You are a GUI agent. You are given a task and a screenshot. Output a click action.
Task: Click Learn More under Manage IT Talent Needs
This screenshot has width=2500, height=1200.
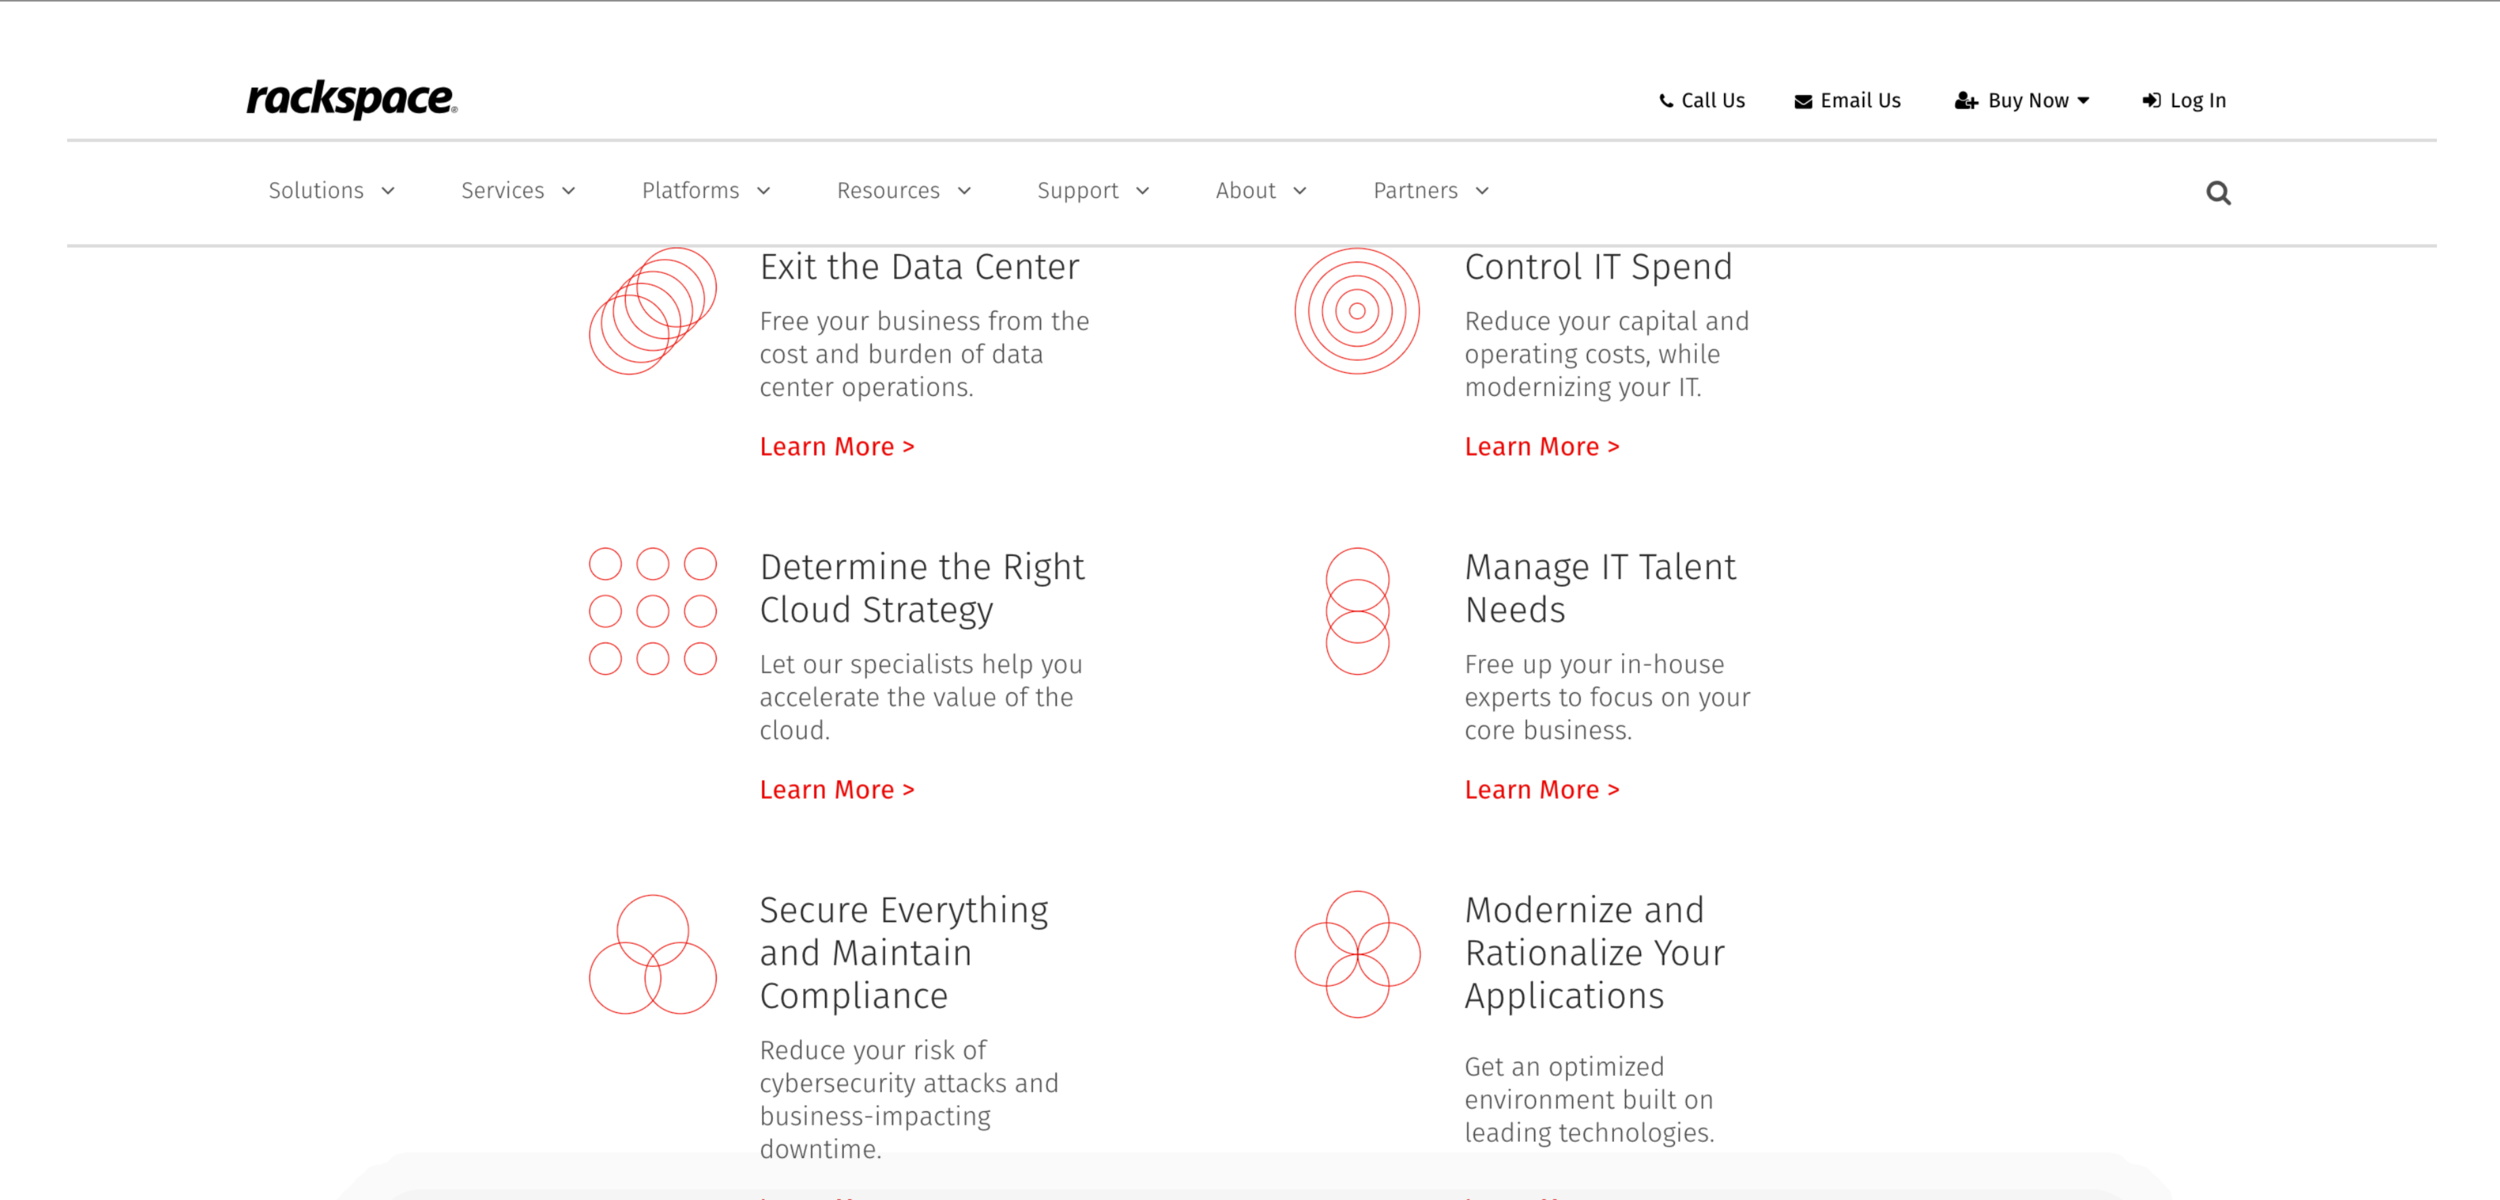click(x=1541, y=789)
